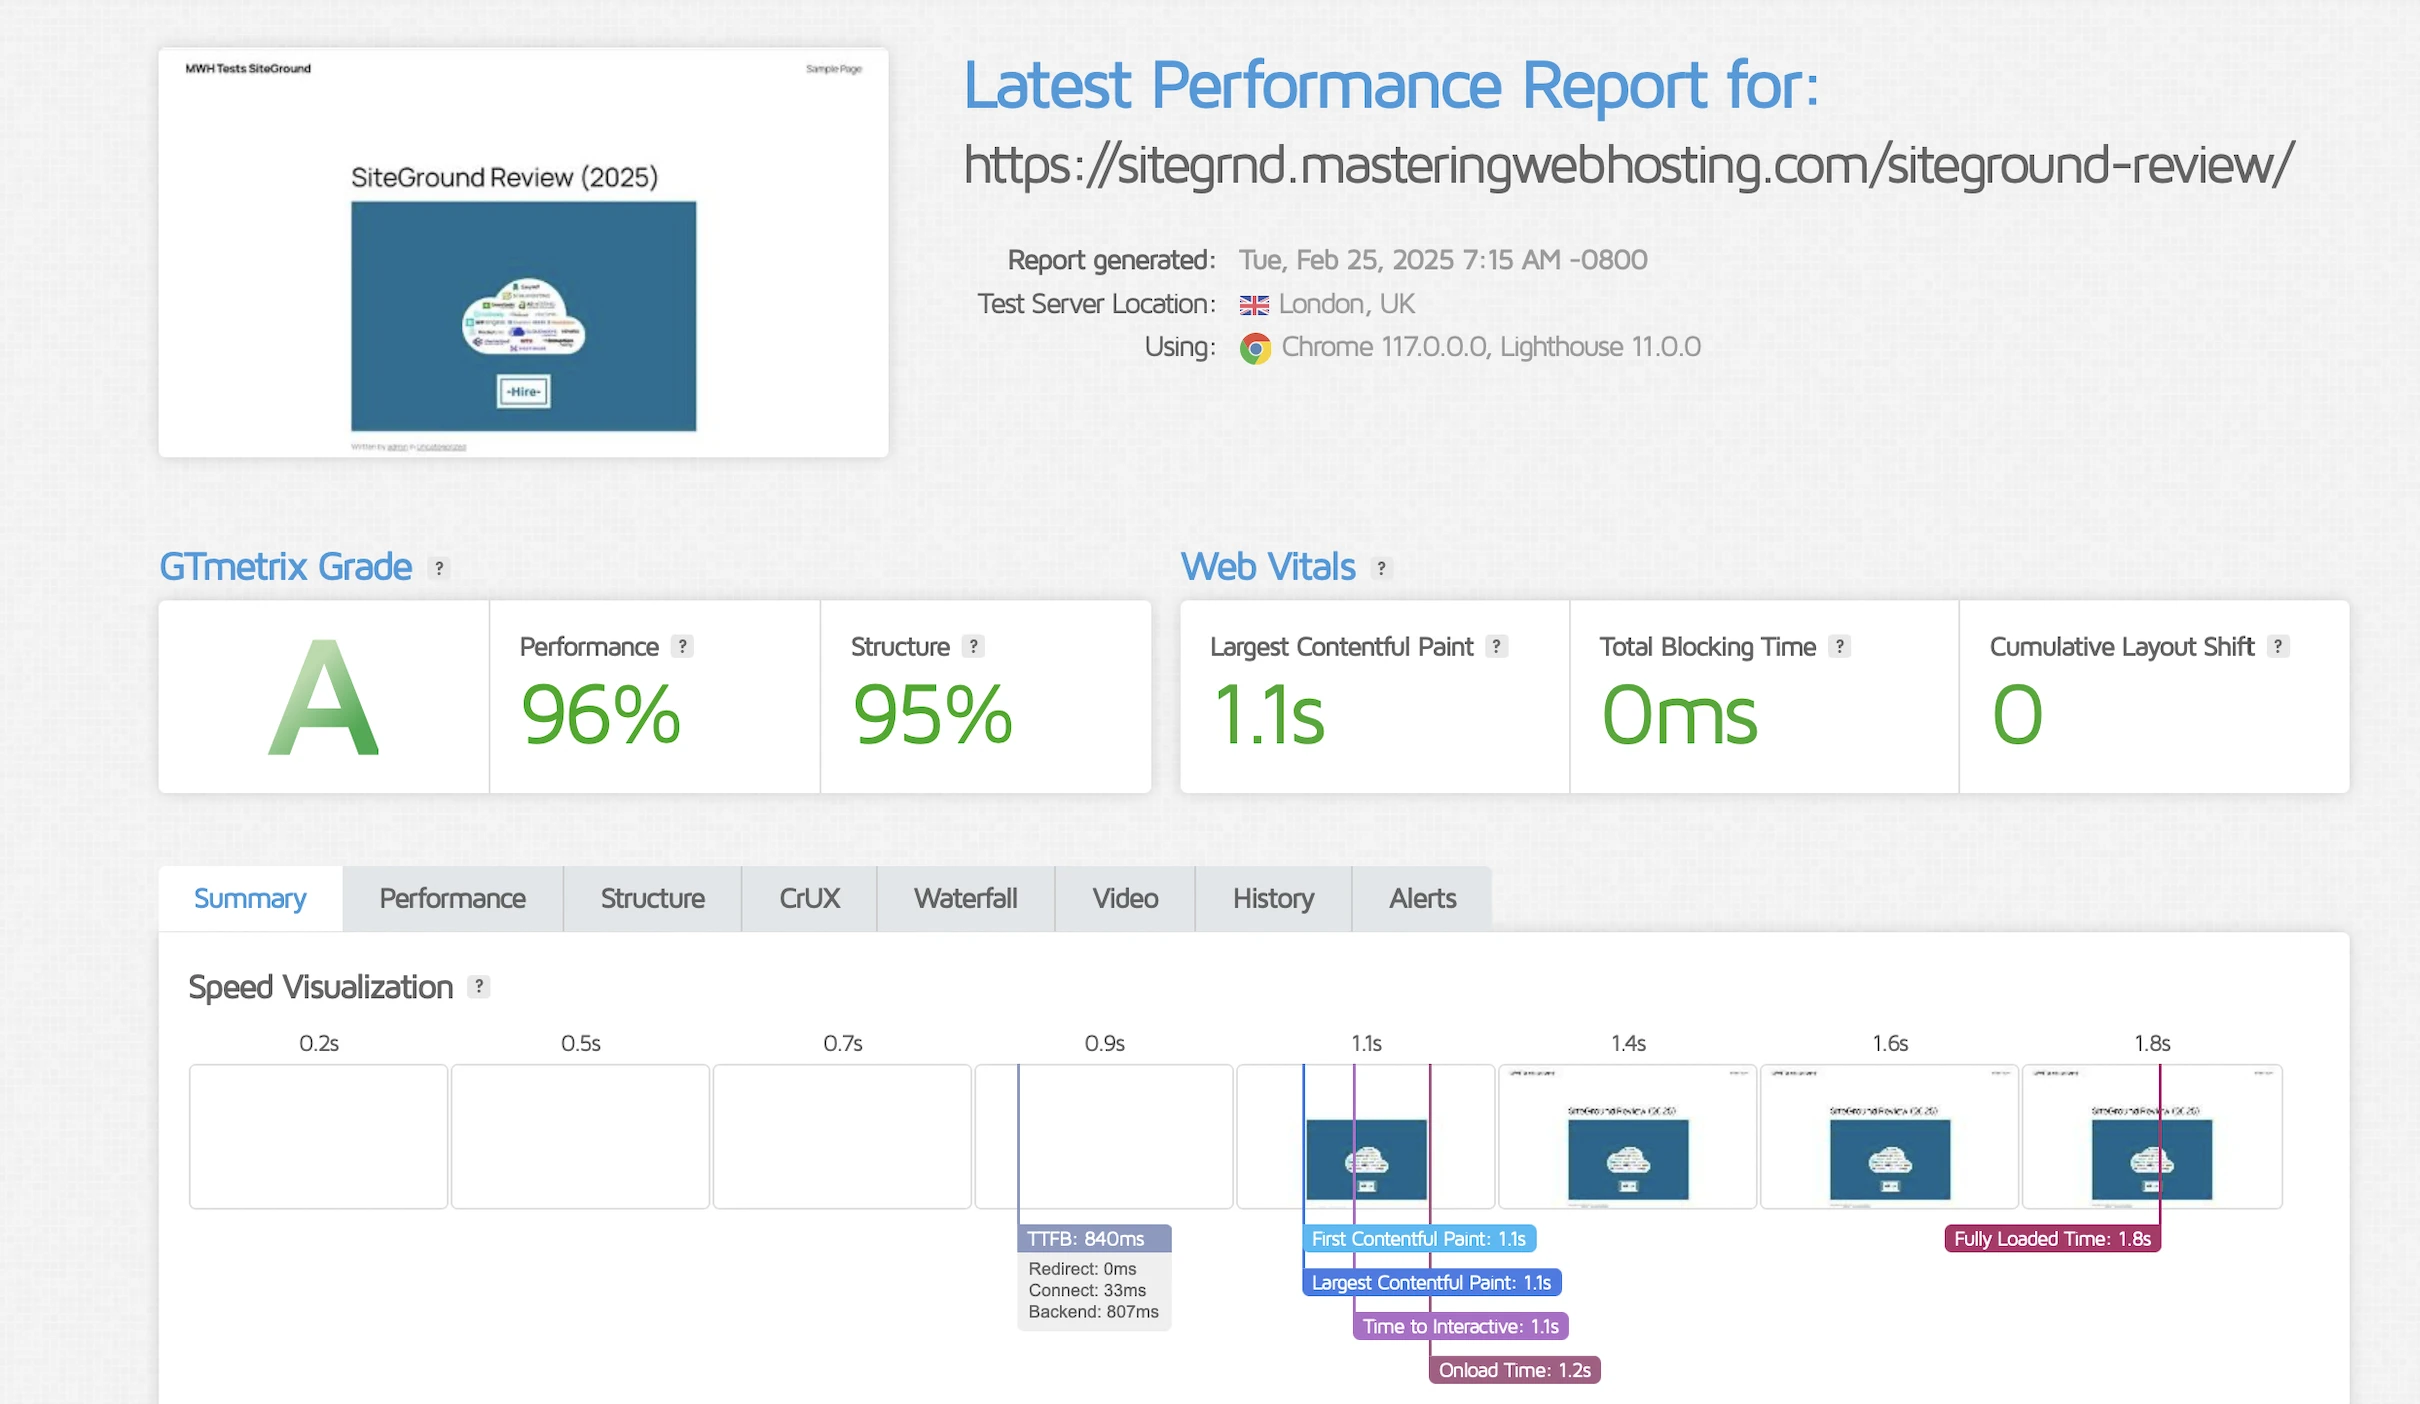This screenshot has height=1404, width=2420.
Task: Click the Speed Visualization help icon
Action: click(479, 987)
